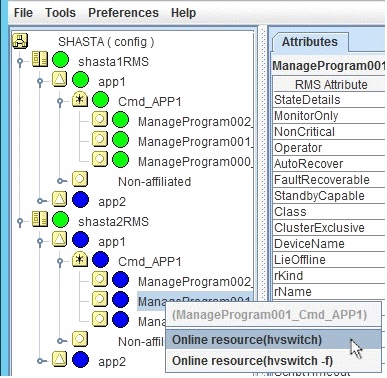The height and width of the screenshot is (378, 387).
Task: Click the AutoRecover attribute row
Action: [329, 164]
